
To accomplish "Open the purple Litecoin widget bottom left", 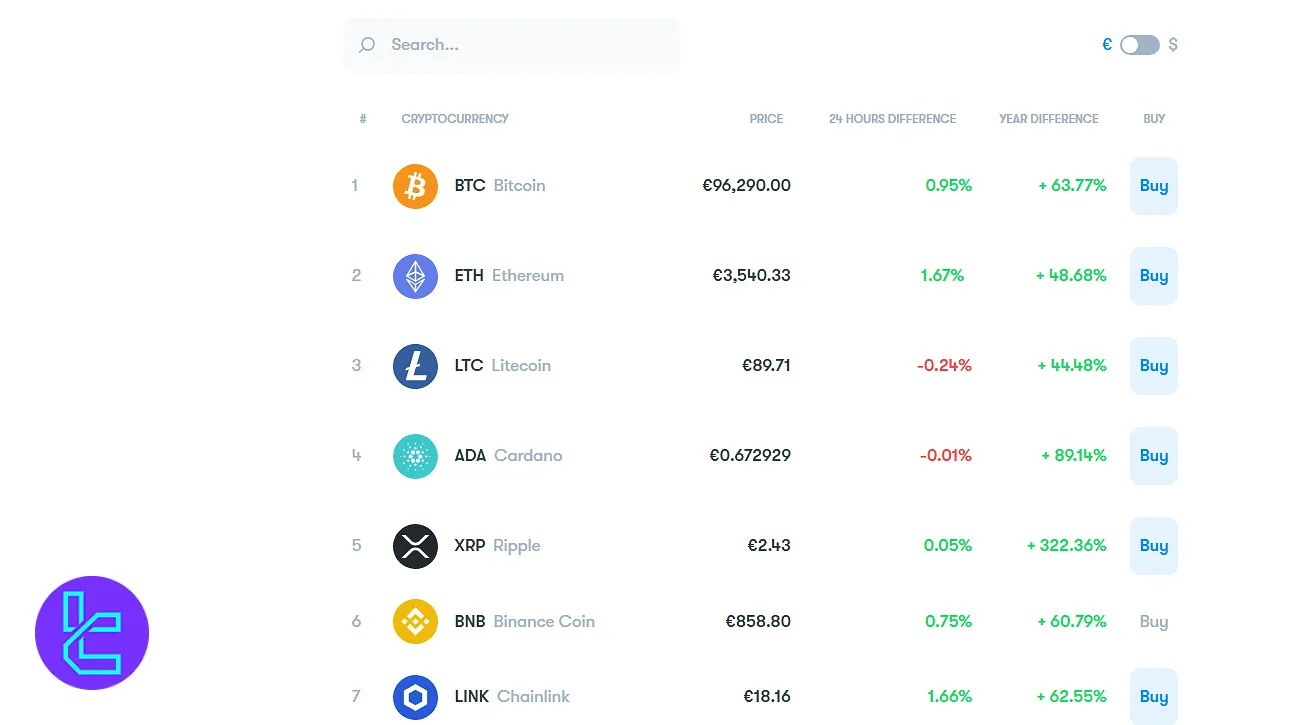I will (x=92, y=632).
